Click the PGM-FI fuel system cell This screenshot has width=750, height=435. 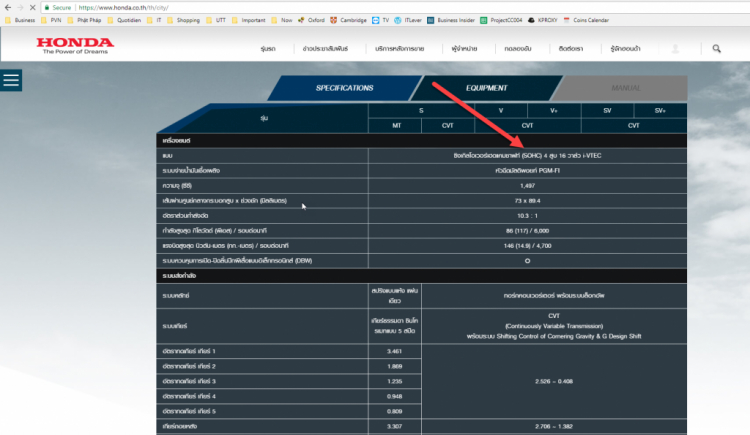click(528, 170)
